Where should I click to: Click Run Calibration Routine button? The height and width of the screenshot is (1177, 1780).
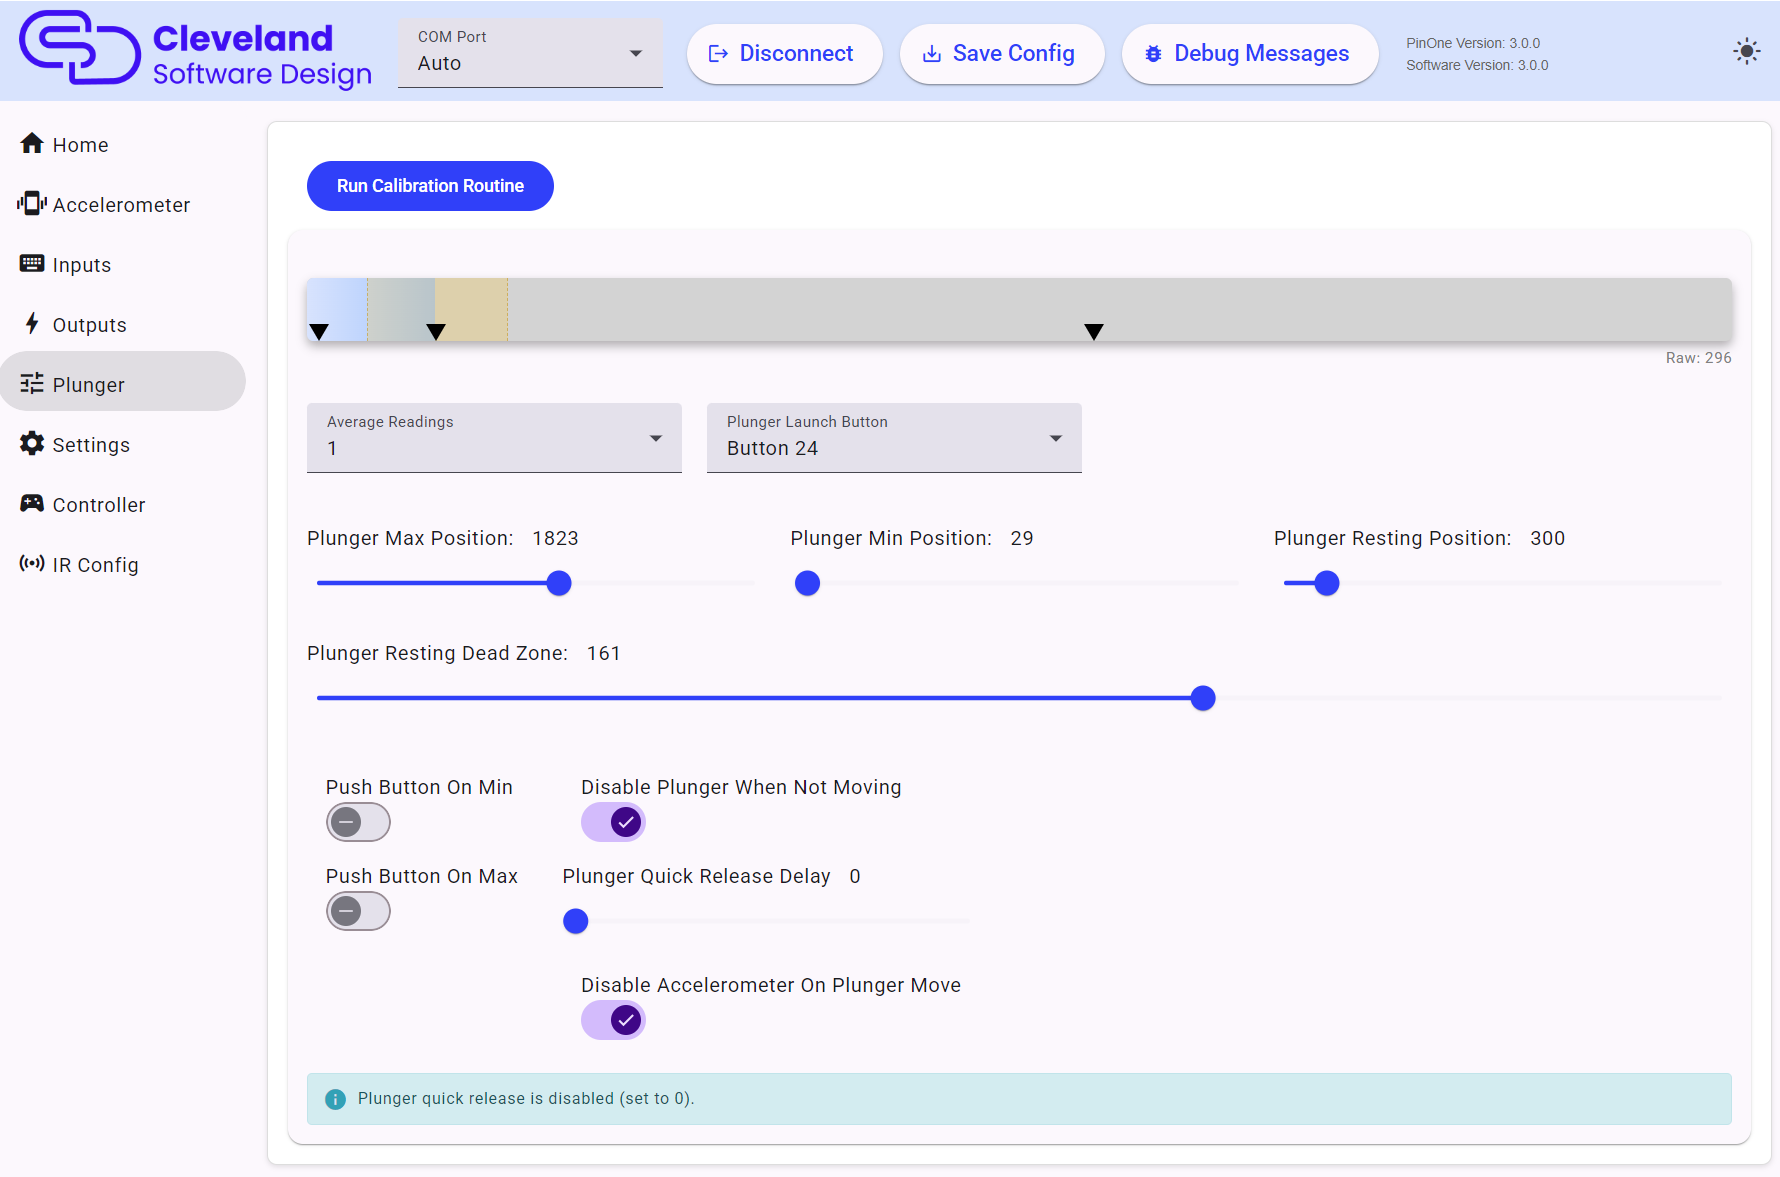pos(430,186)
